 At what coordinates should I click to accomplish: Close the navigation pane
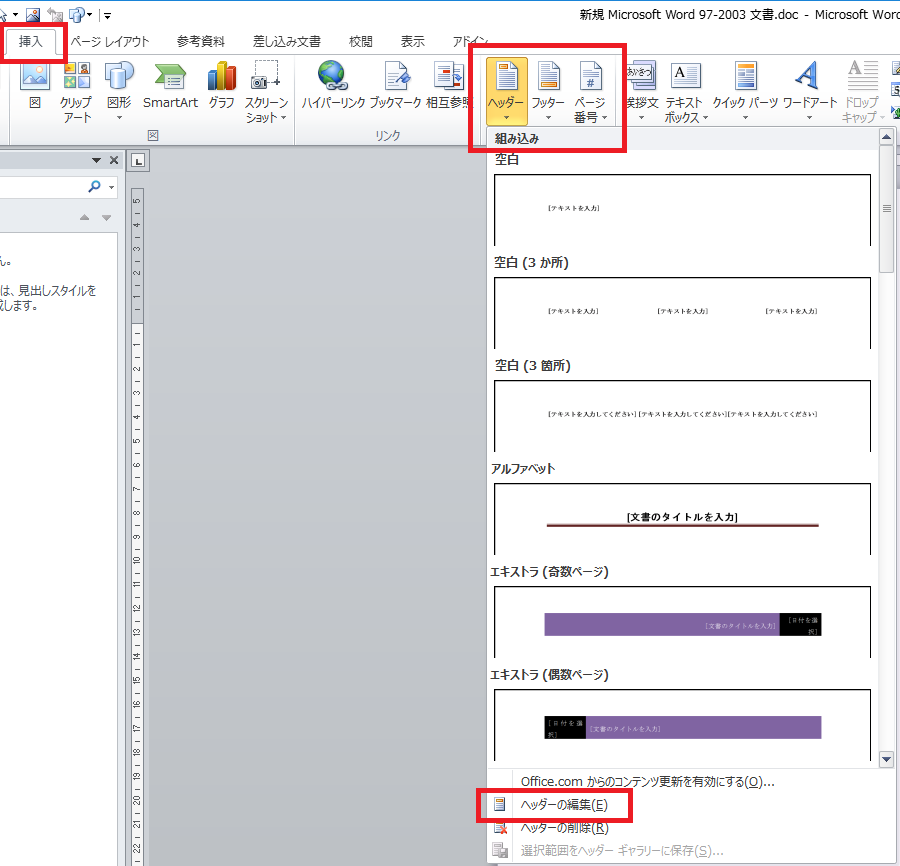(114, 160)
